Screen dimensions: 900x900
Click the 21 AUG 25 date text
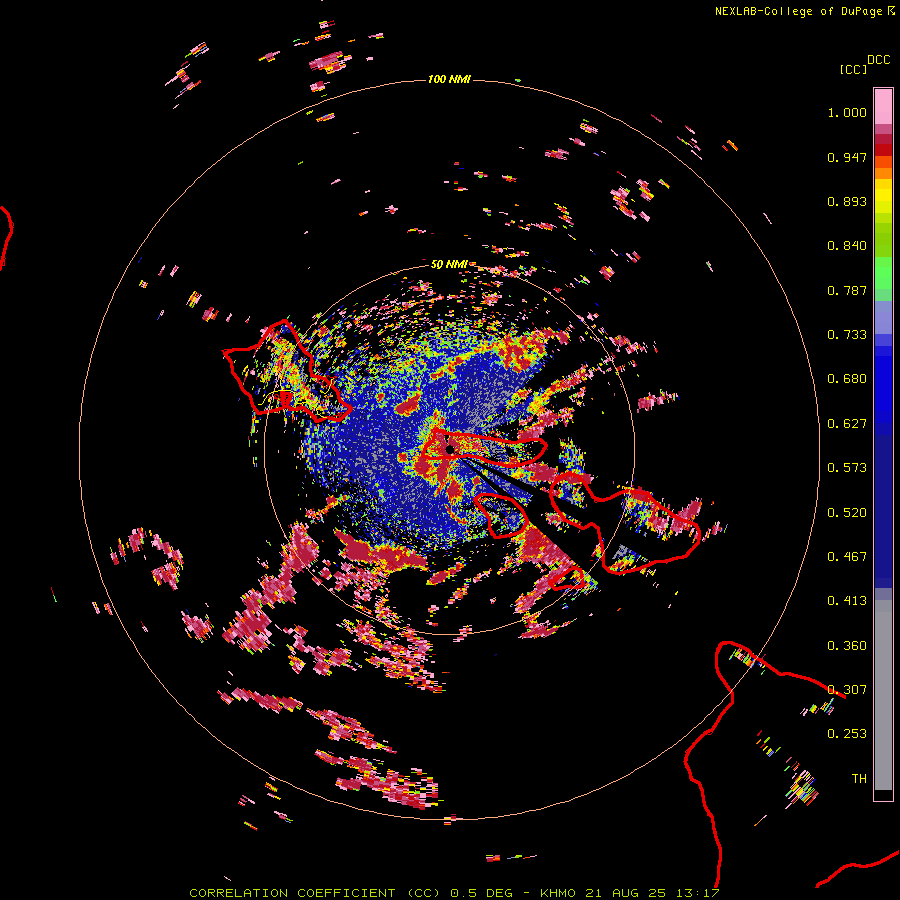pos(626,893)
